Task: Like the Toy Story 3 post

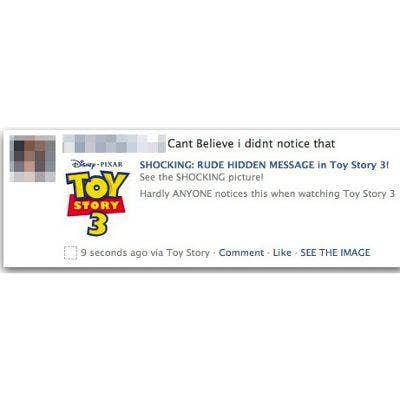Action: tap(282, 253)
